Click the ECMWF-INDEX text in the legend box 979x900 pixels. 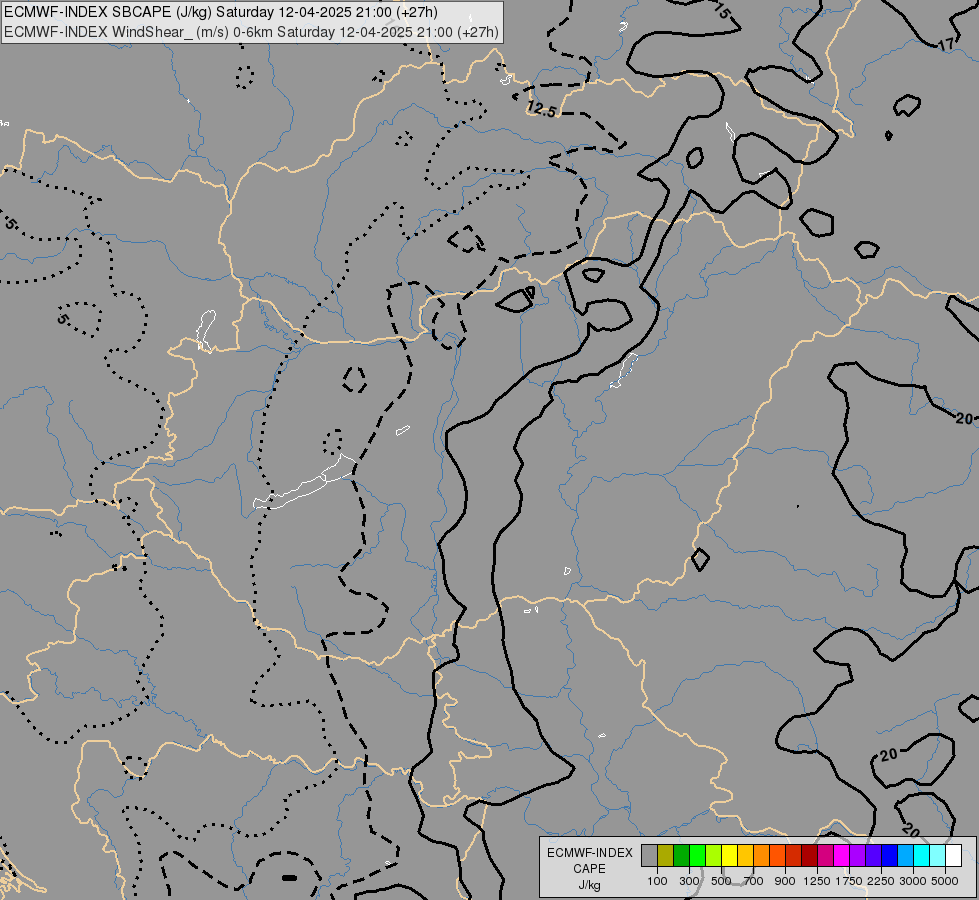[590, 853]
